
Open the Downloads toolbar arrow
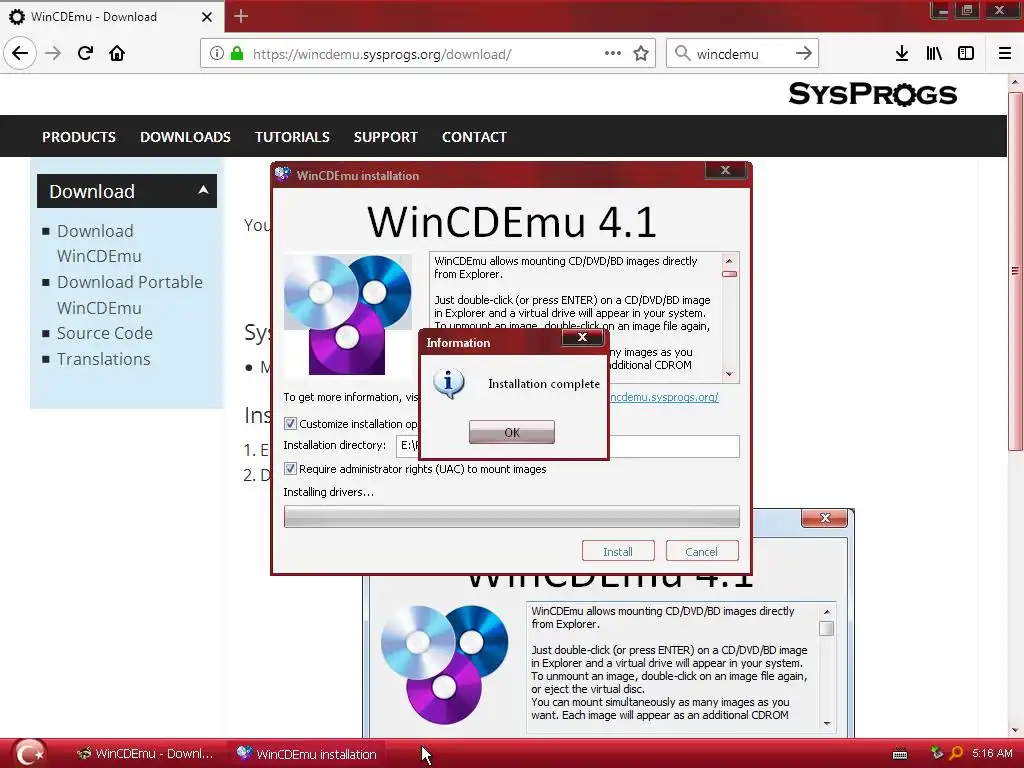902,53
